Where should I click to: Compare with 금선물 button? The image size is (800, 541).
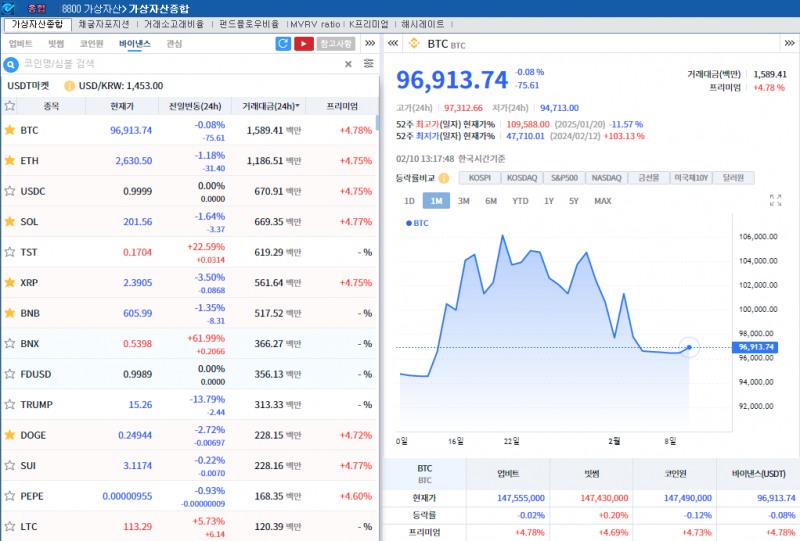point(648,178)
